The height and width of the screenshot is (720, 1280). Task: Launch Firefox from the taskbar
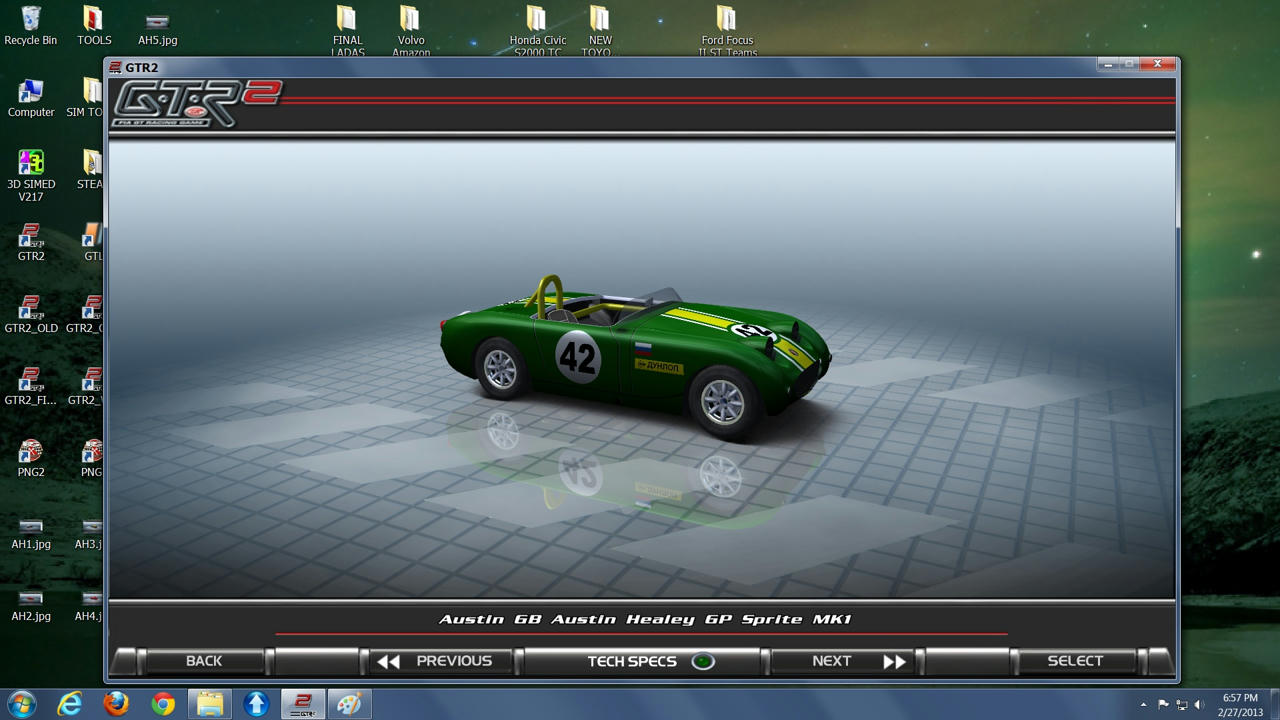[x=116, y=704]
